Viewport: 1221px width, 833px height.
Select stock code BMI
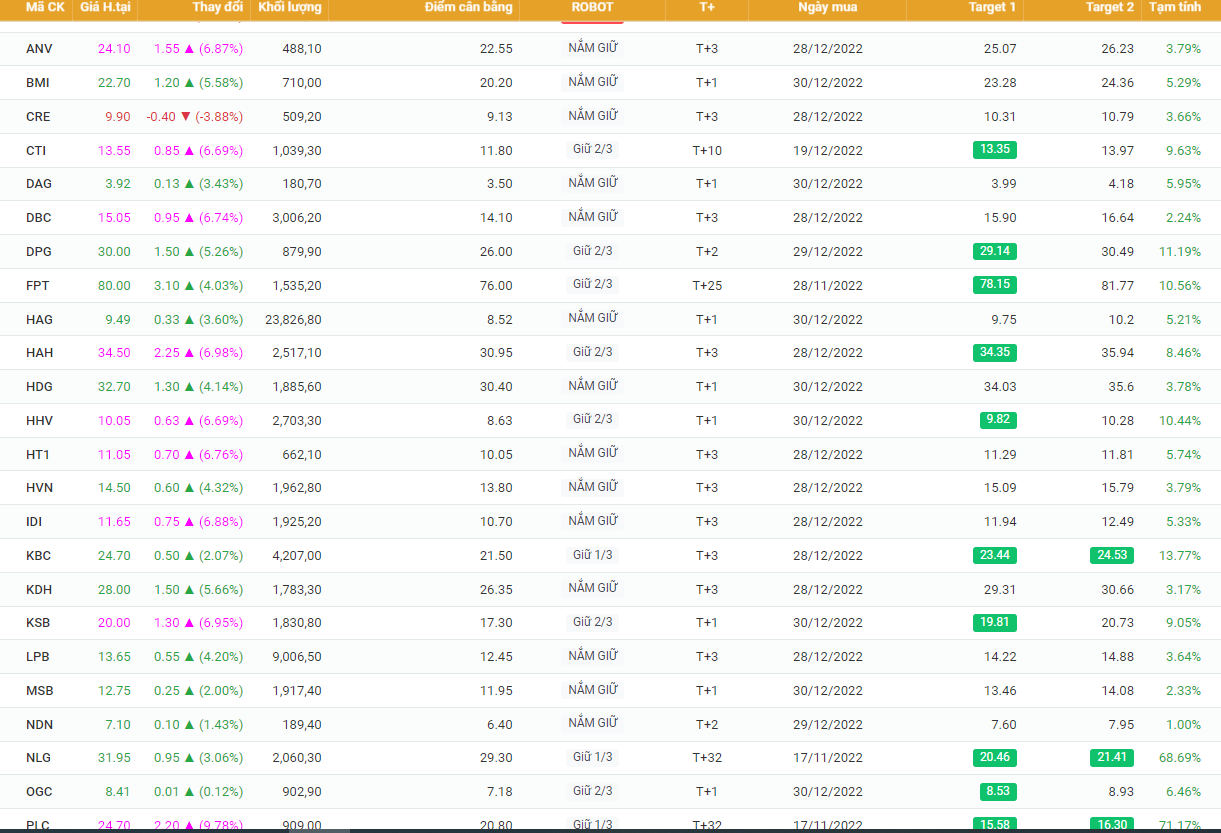[x=38, y=83]
